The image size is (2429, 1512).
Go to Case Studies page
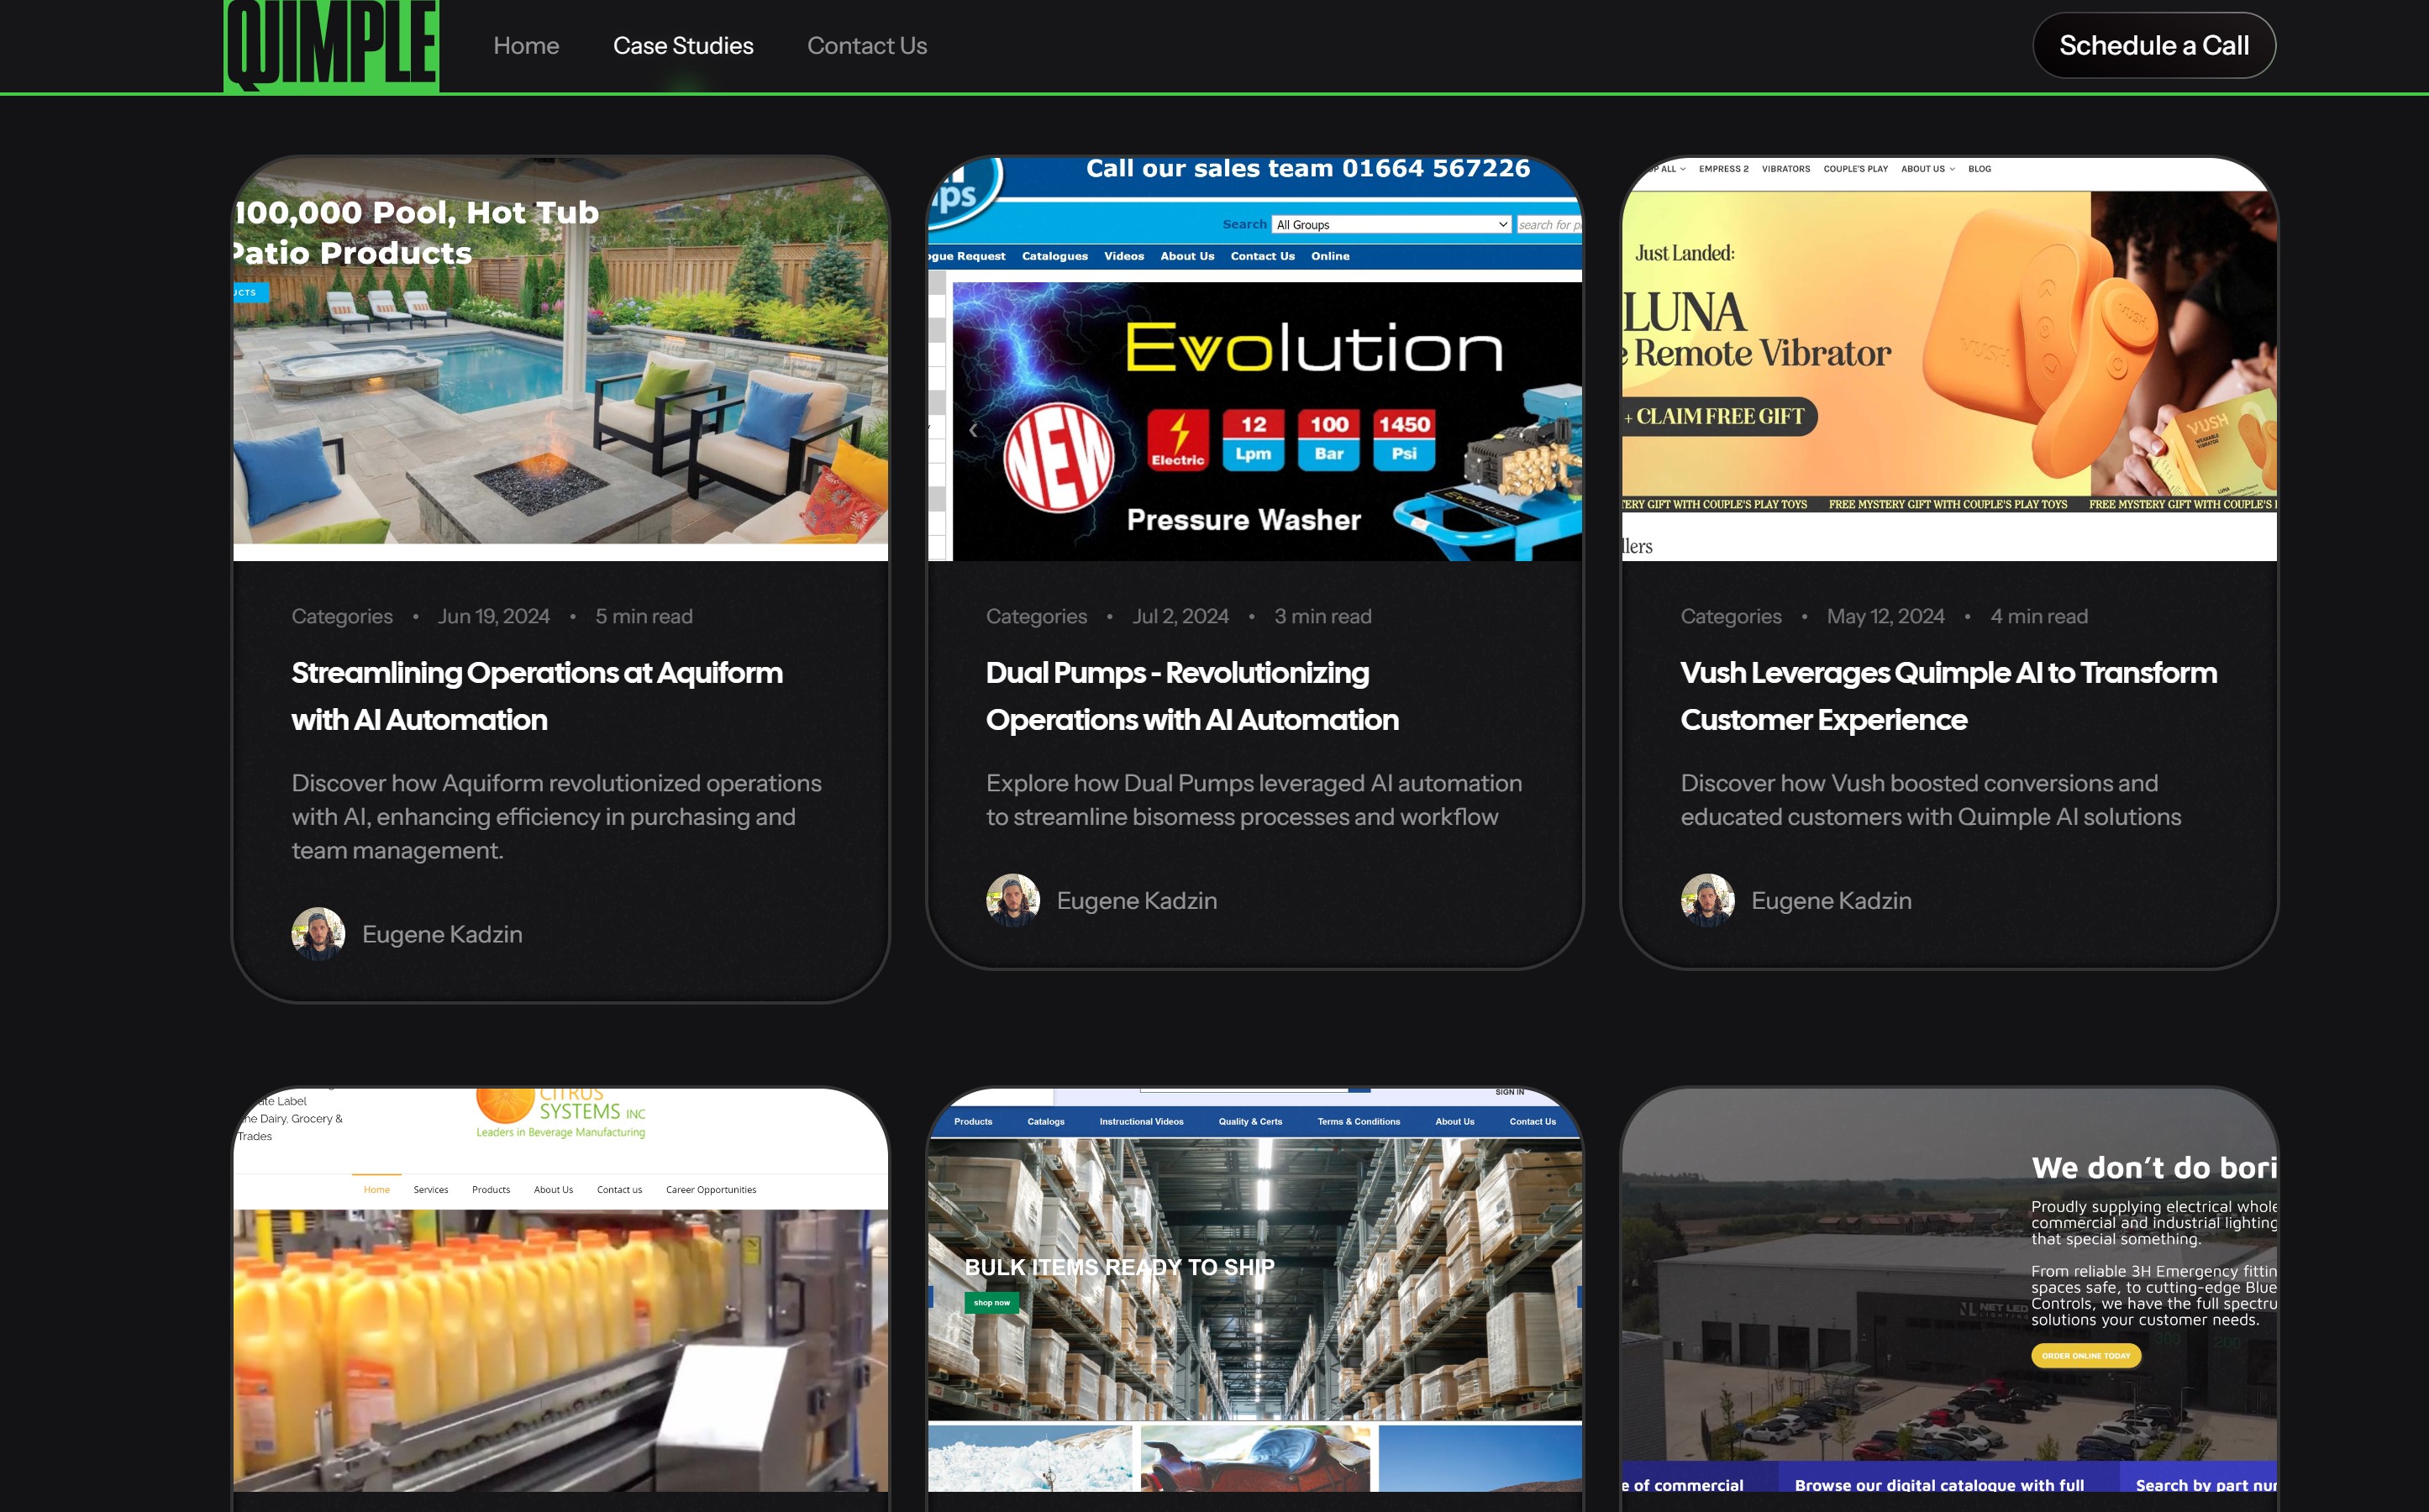[x=683, y=46]
